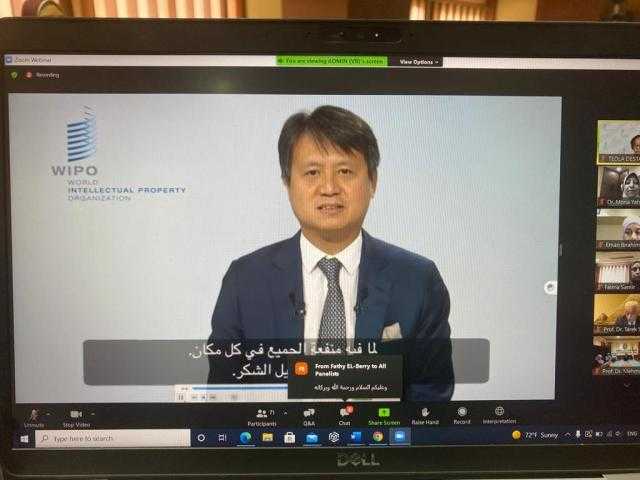
Task: Click the circular marker at shared screen edge
Action: click(x=551, y=287)
